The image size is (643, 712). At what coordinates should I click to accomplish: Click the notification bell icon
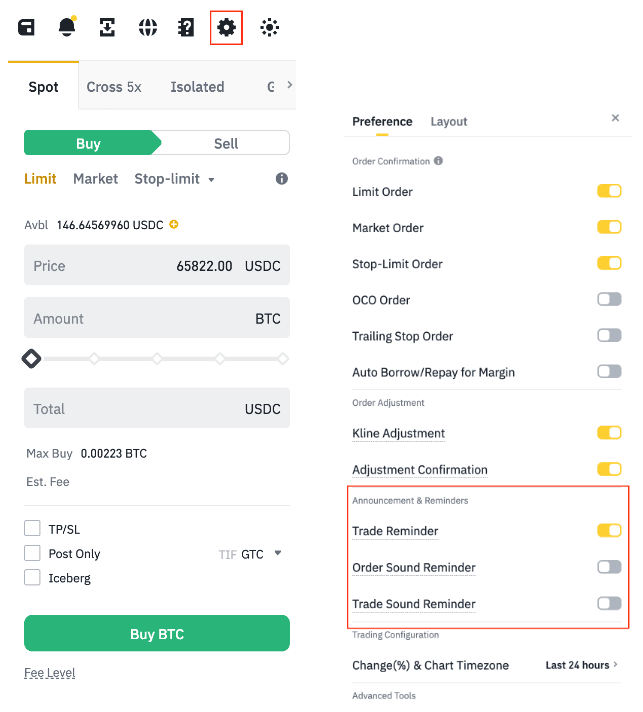coord(67,28)
